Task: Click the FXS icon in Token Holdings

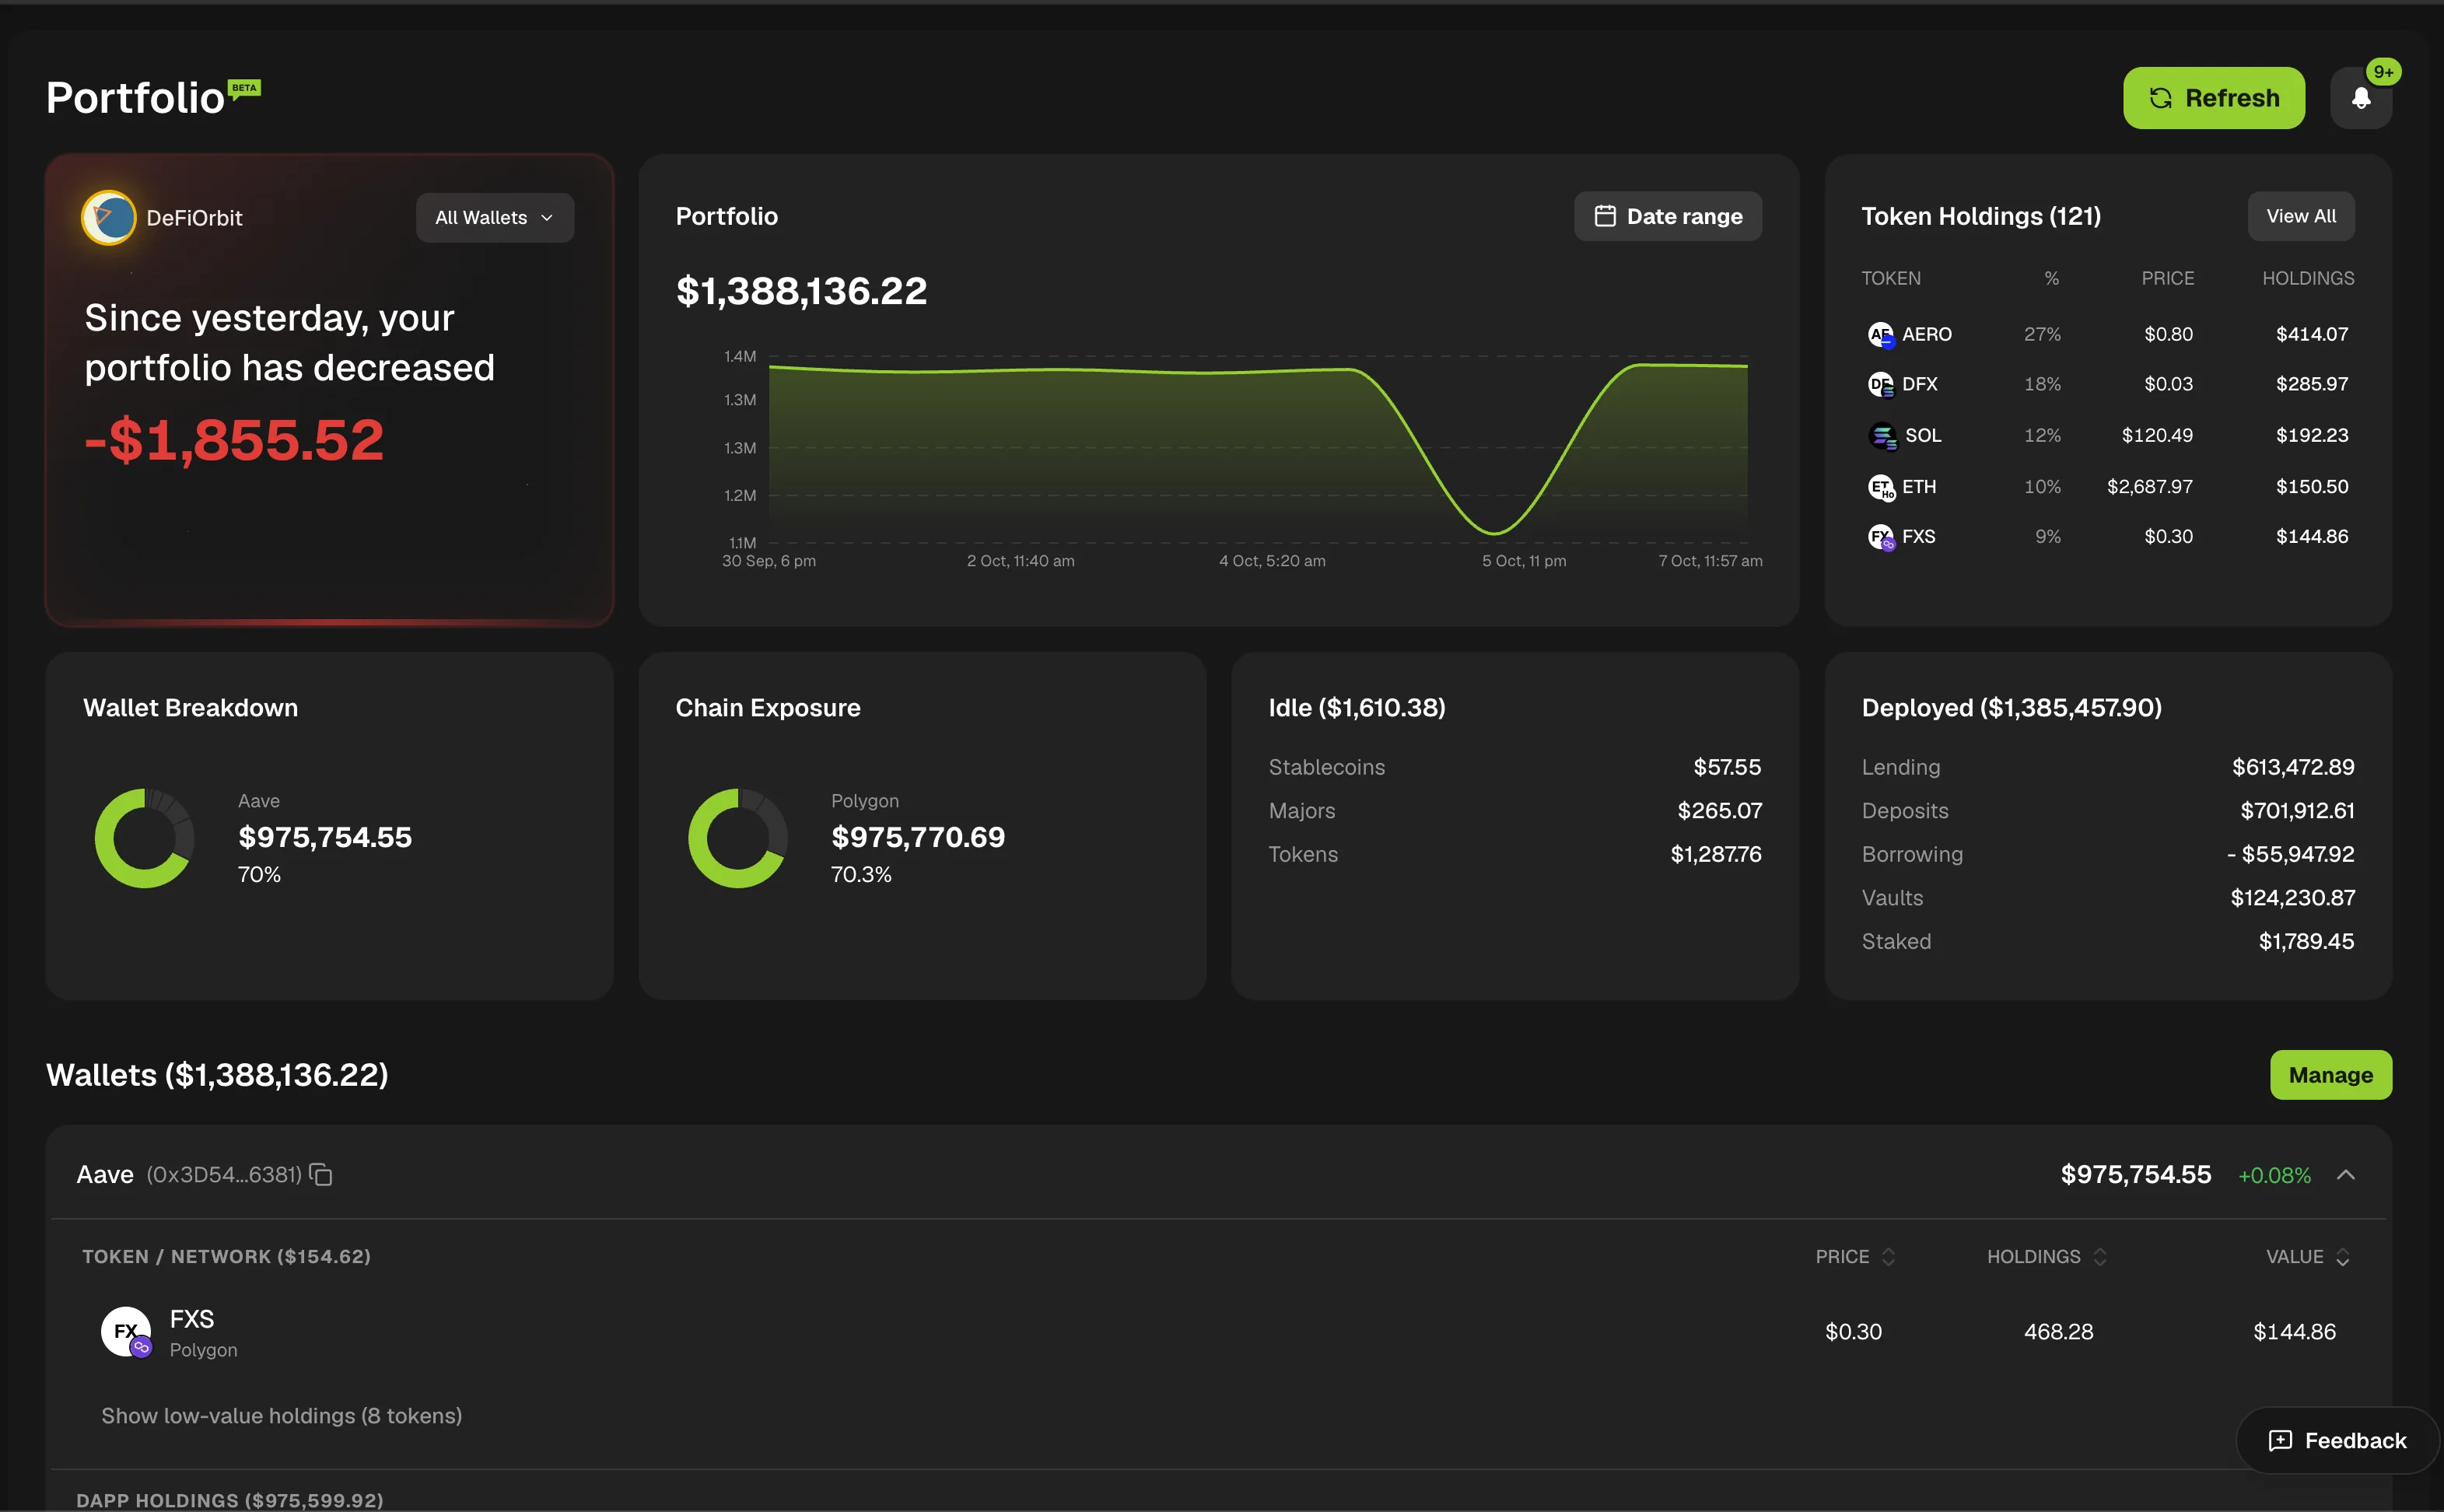Action: tap(1880, 537)
